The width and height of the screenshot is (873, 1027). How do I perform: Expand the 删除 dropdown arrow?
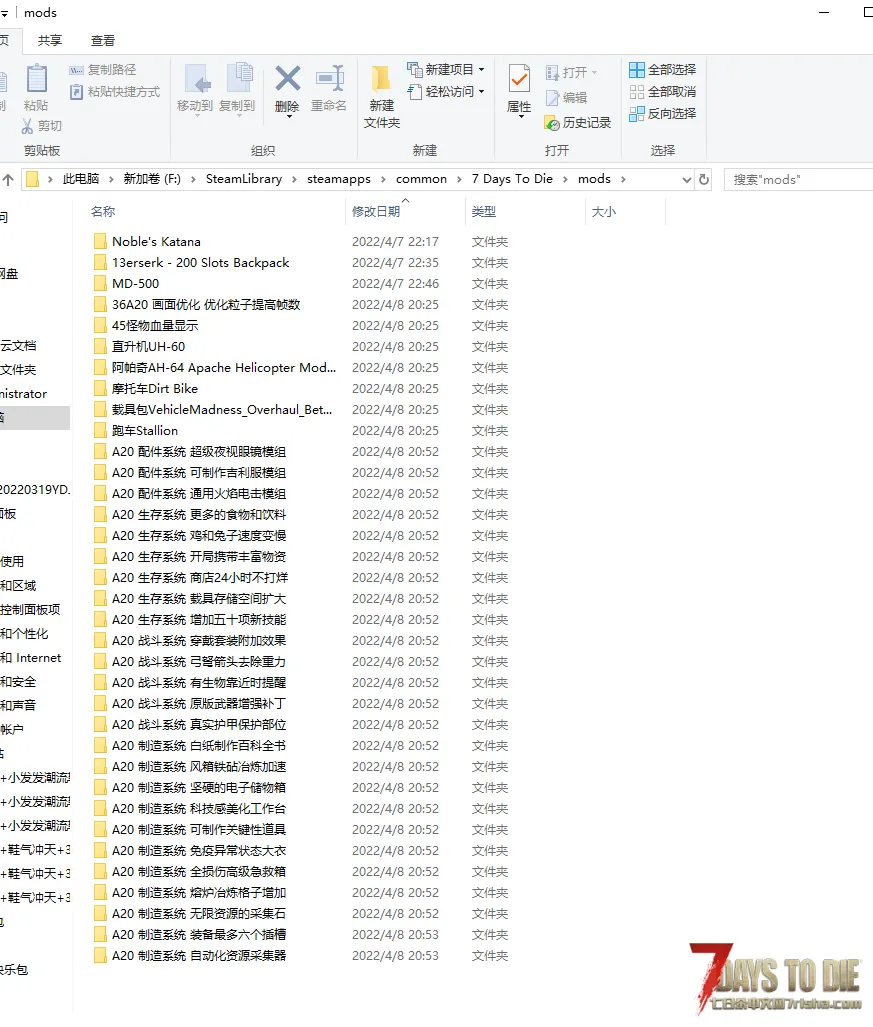(288, 117)
